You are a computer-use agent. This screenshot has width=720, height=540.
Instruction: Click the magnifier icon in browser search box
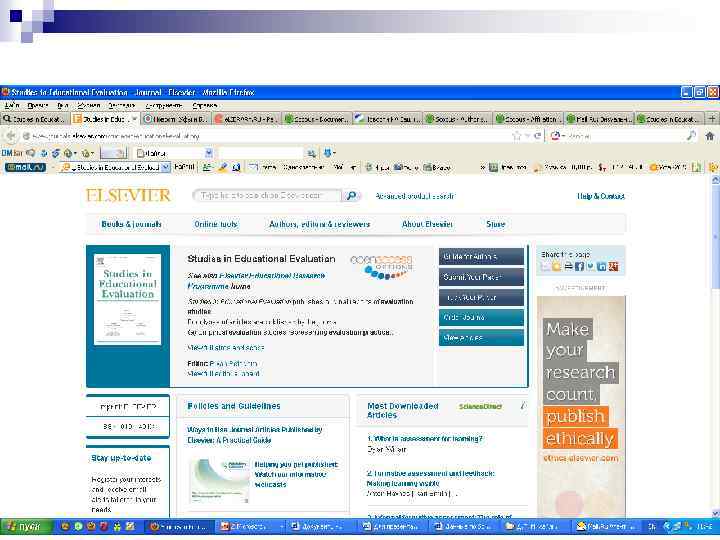tap(691, 135)
